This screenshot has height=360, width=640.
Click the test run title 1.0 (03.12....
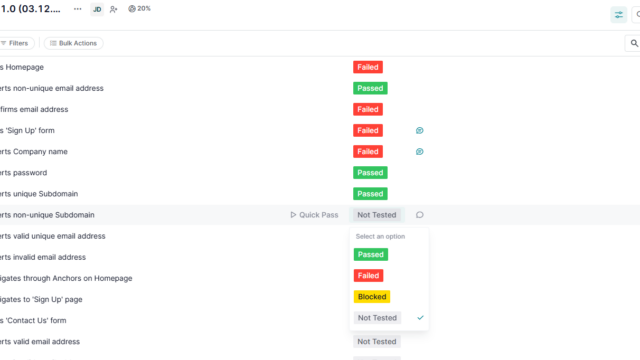[x=31, y=9]
